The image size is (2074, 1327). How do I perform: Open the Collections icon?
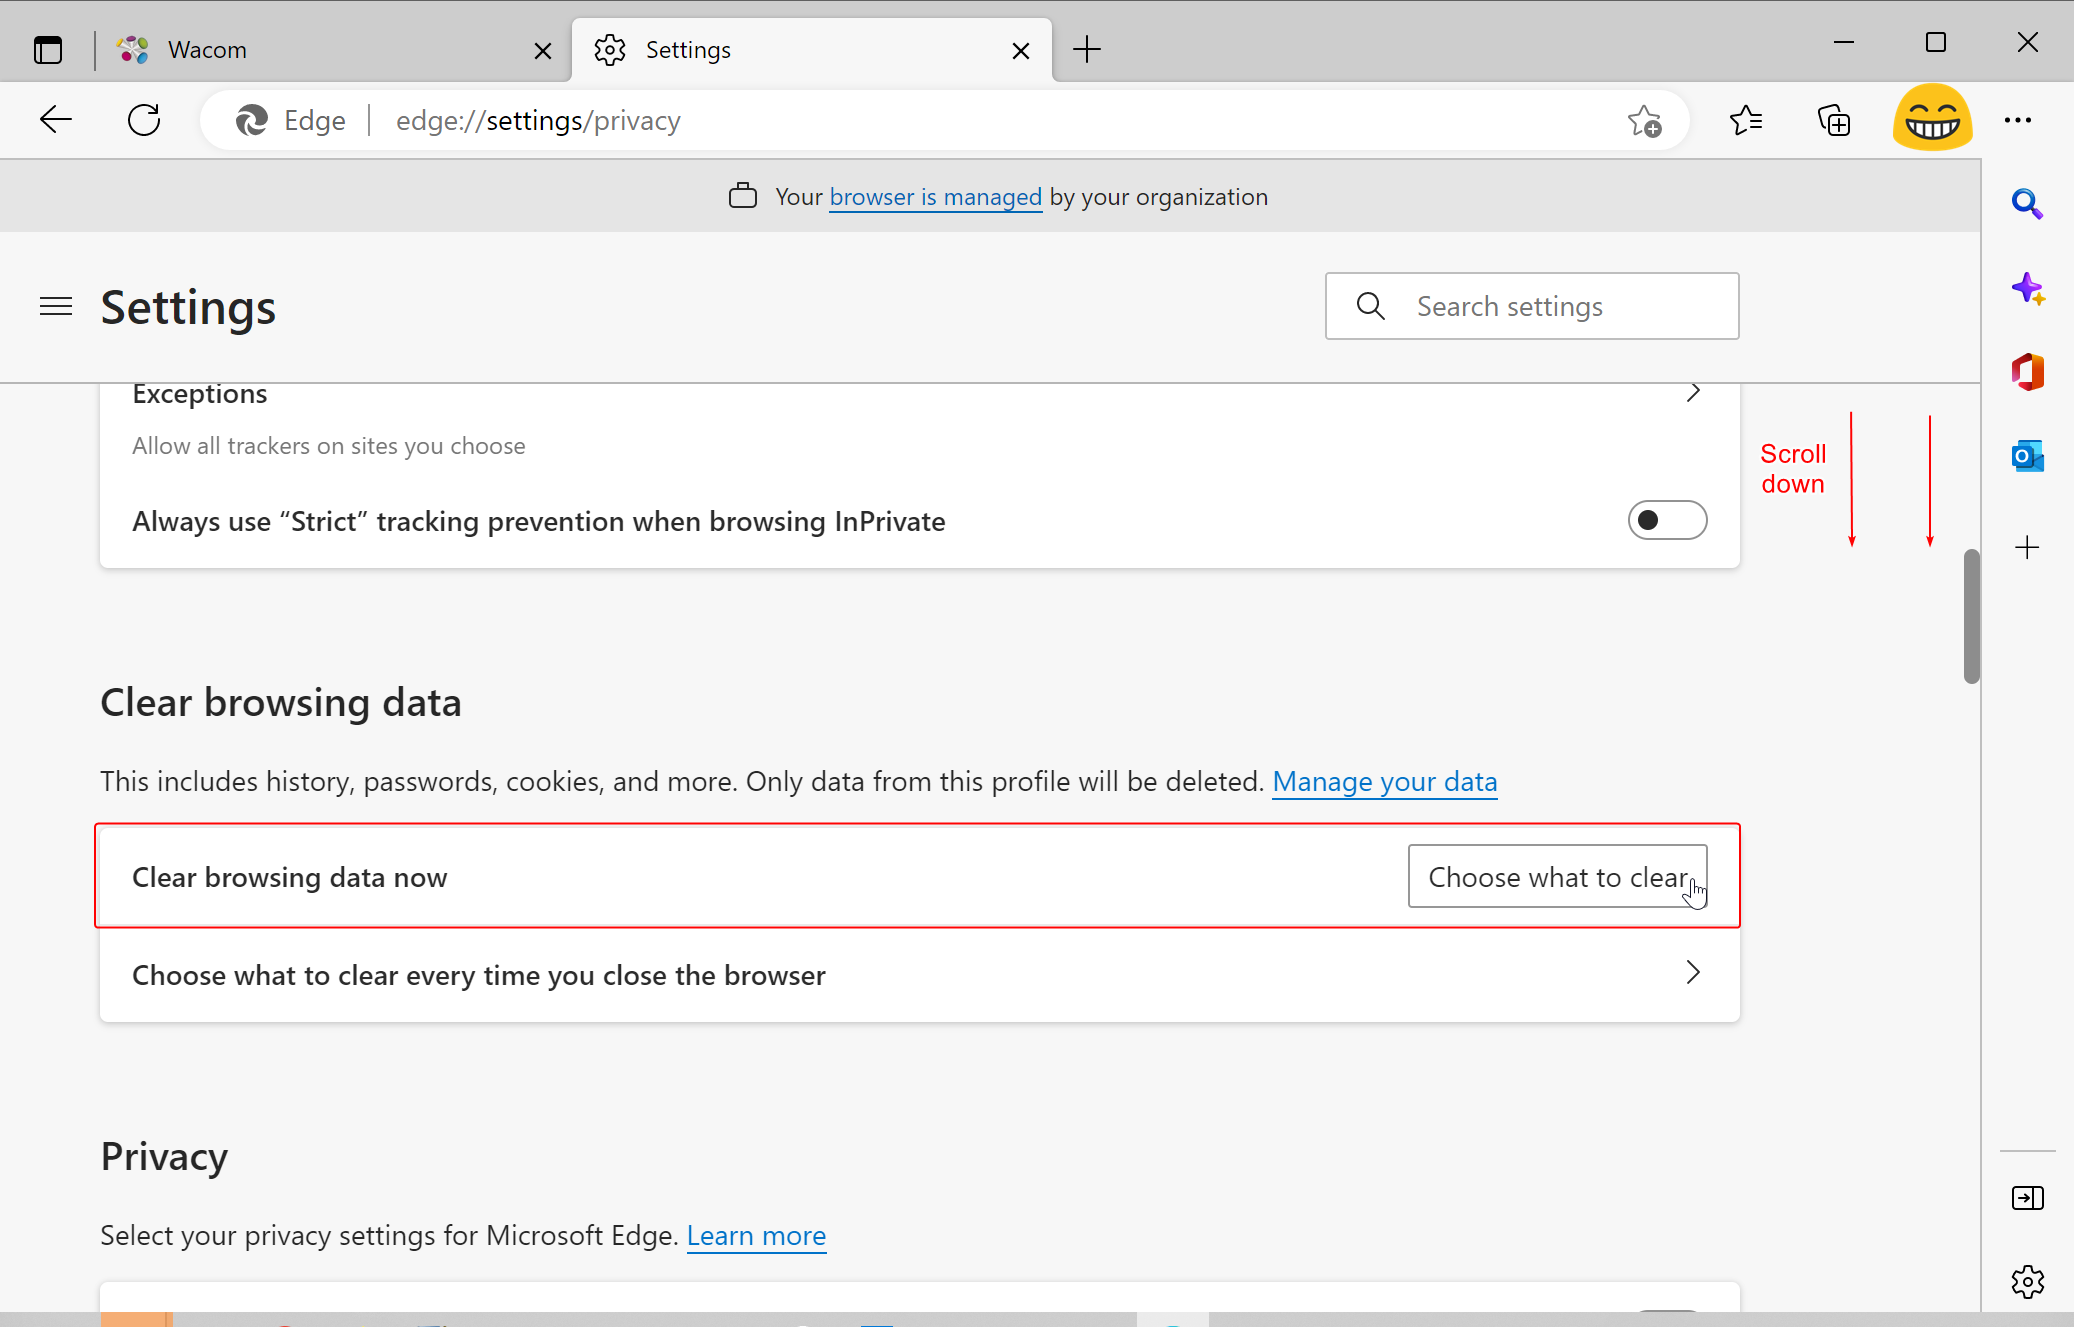(x=1833, y=121)
